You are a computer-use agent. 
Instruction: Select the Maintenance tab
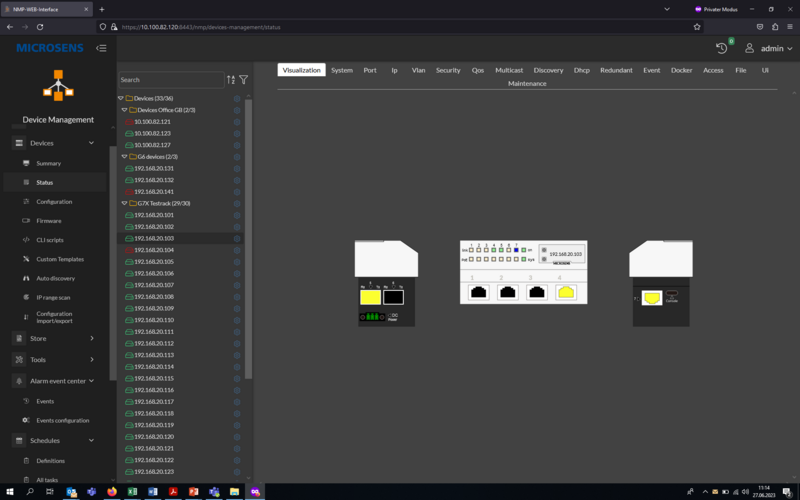coord(527,84)
